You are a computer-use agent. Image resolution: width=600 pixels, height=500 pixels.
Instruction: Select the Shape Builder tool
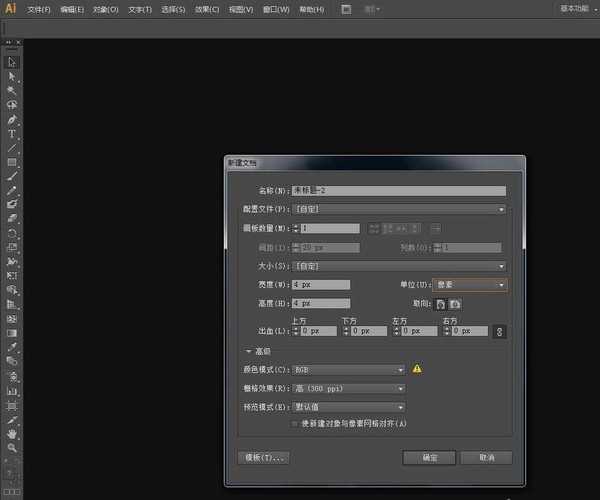(12, 290)
